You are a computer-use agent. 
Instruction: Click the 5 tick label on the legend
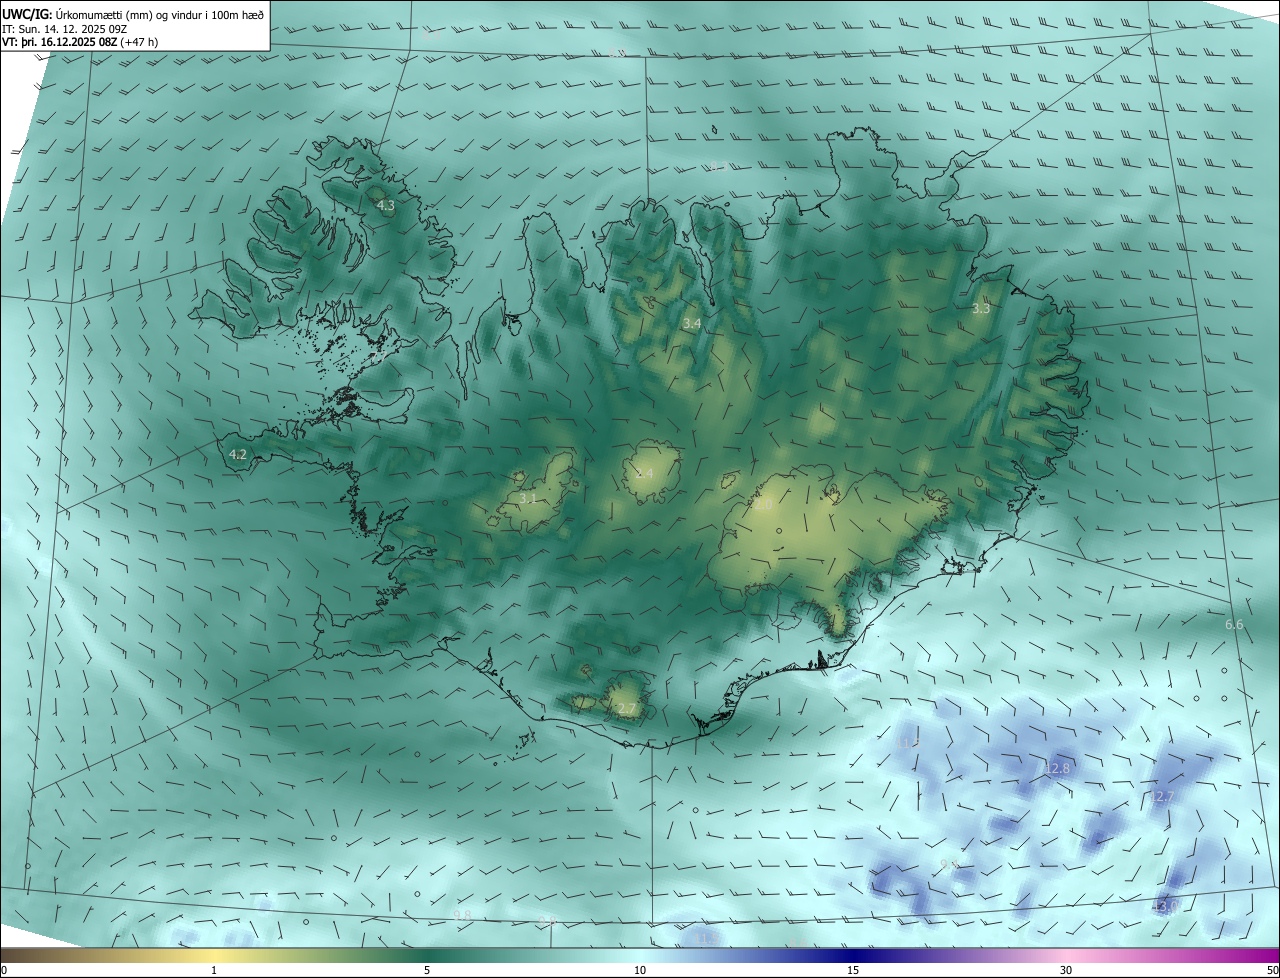(x=427, y=970)
